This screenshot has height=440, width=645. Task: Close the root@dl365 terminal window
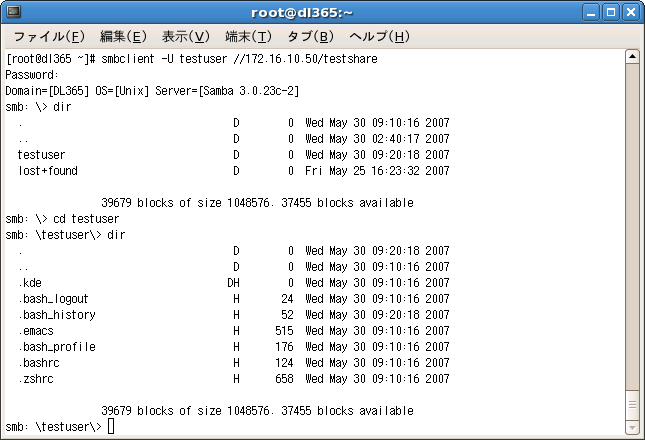pyautogui.click(x=631, y=13)
